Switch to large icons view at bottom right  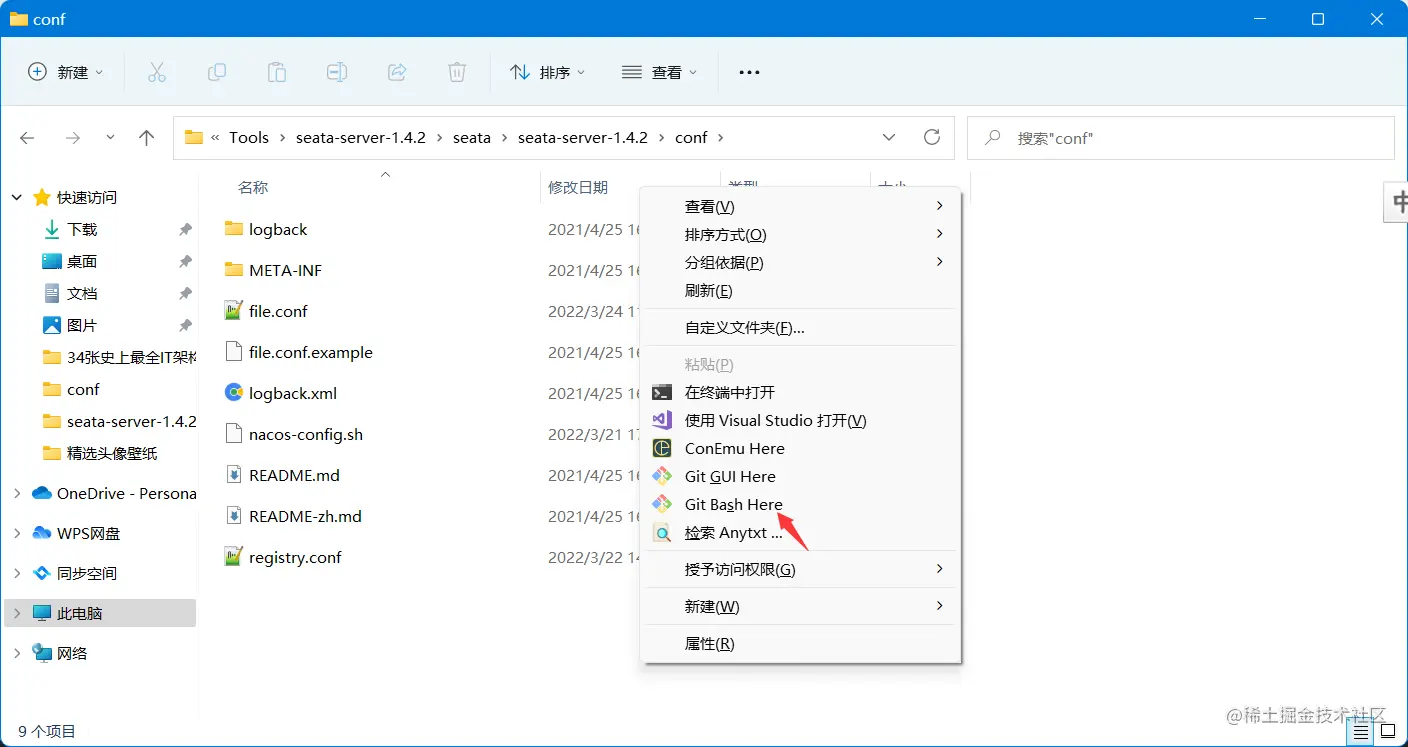(1388, 732)
